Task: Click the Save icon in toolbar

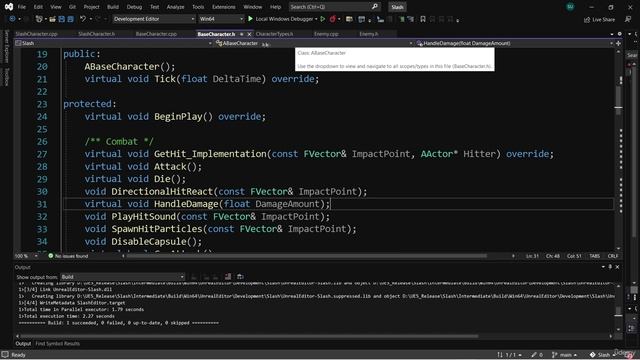Action: 62,19
